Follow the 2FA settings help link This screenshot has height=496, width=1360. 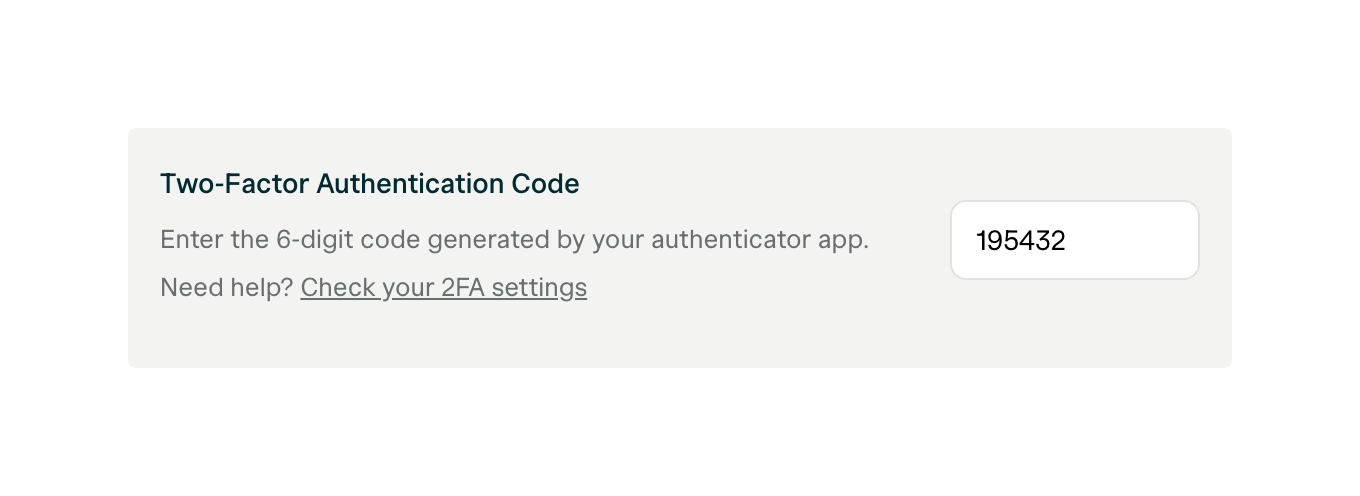pyautogui.click(x=443, y=288)
